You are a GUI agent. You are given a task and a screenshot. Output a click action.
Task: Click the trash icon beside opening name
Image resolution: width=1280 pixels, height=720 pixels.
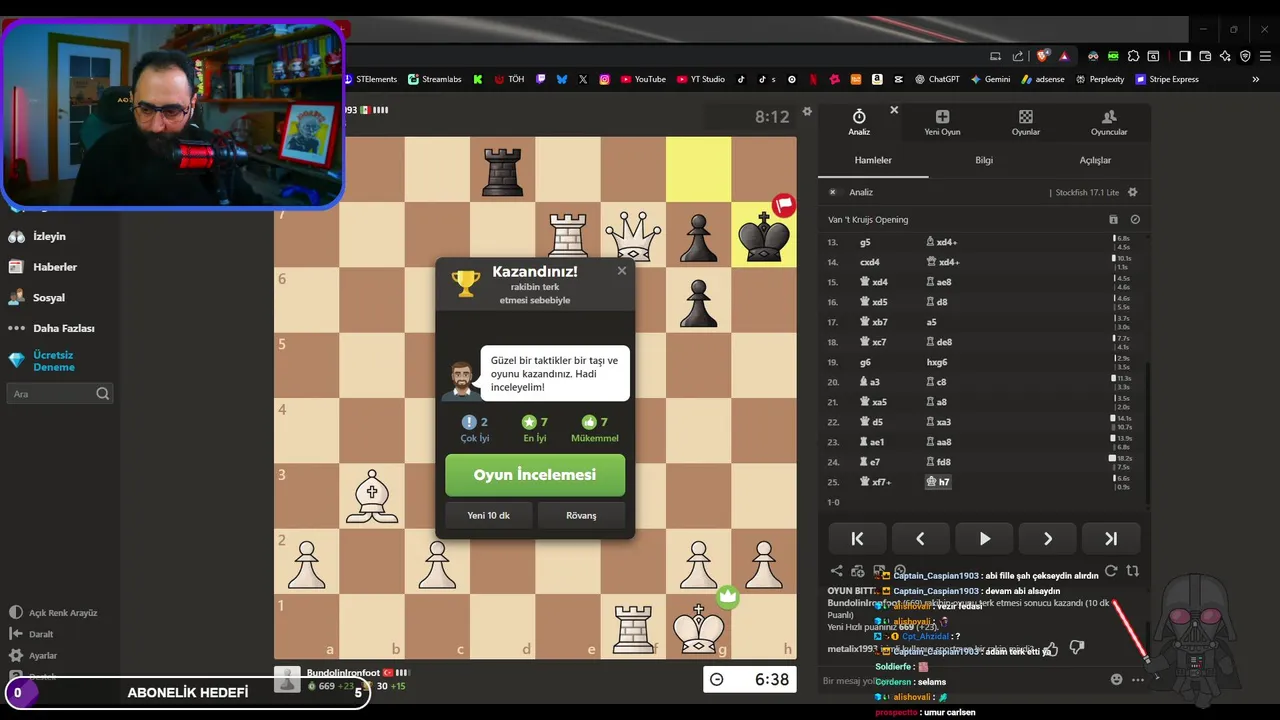click(1113, 219)
